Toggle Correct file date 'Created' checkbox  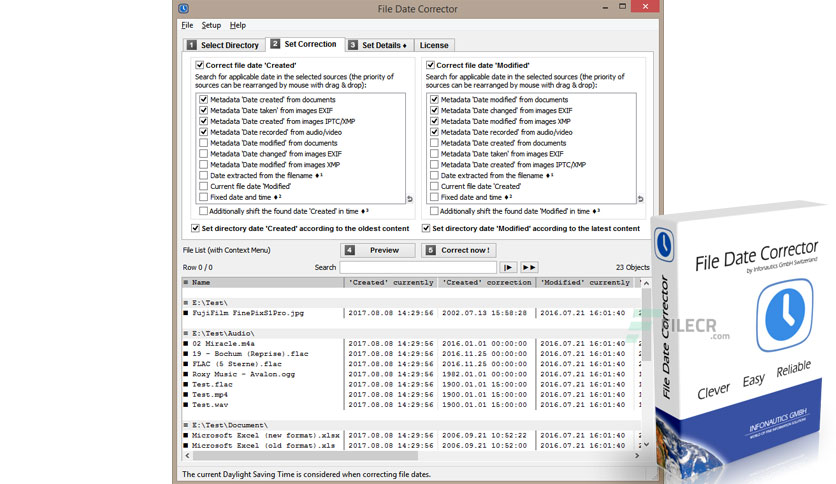[199, 65]
